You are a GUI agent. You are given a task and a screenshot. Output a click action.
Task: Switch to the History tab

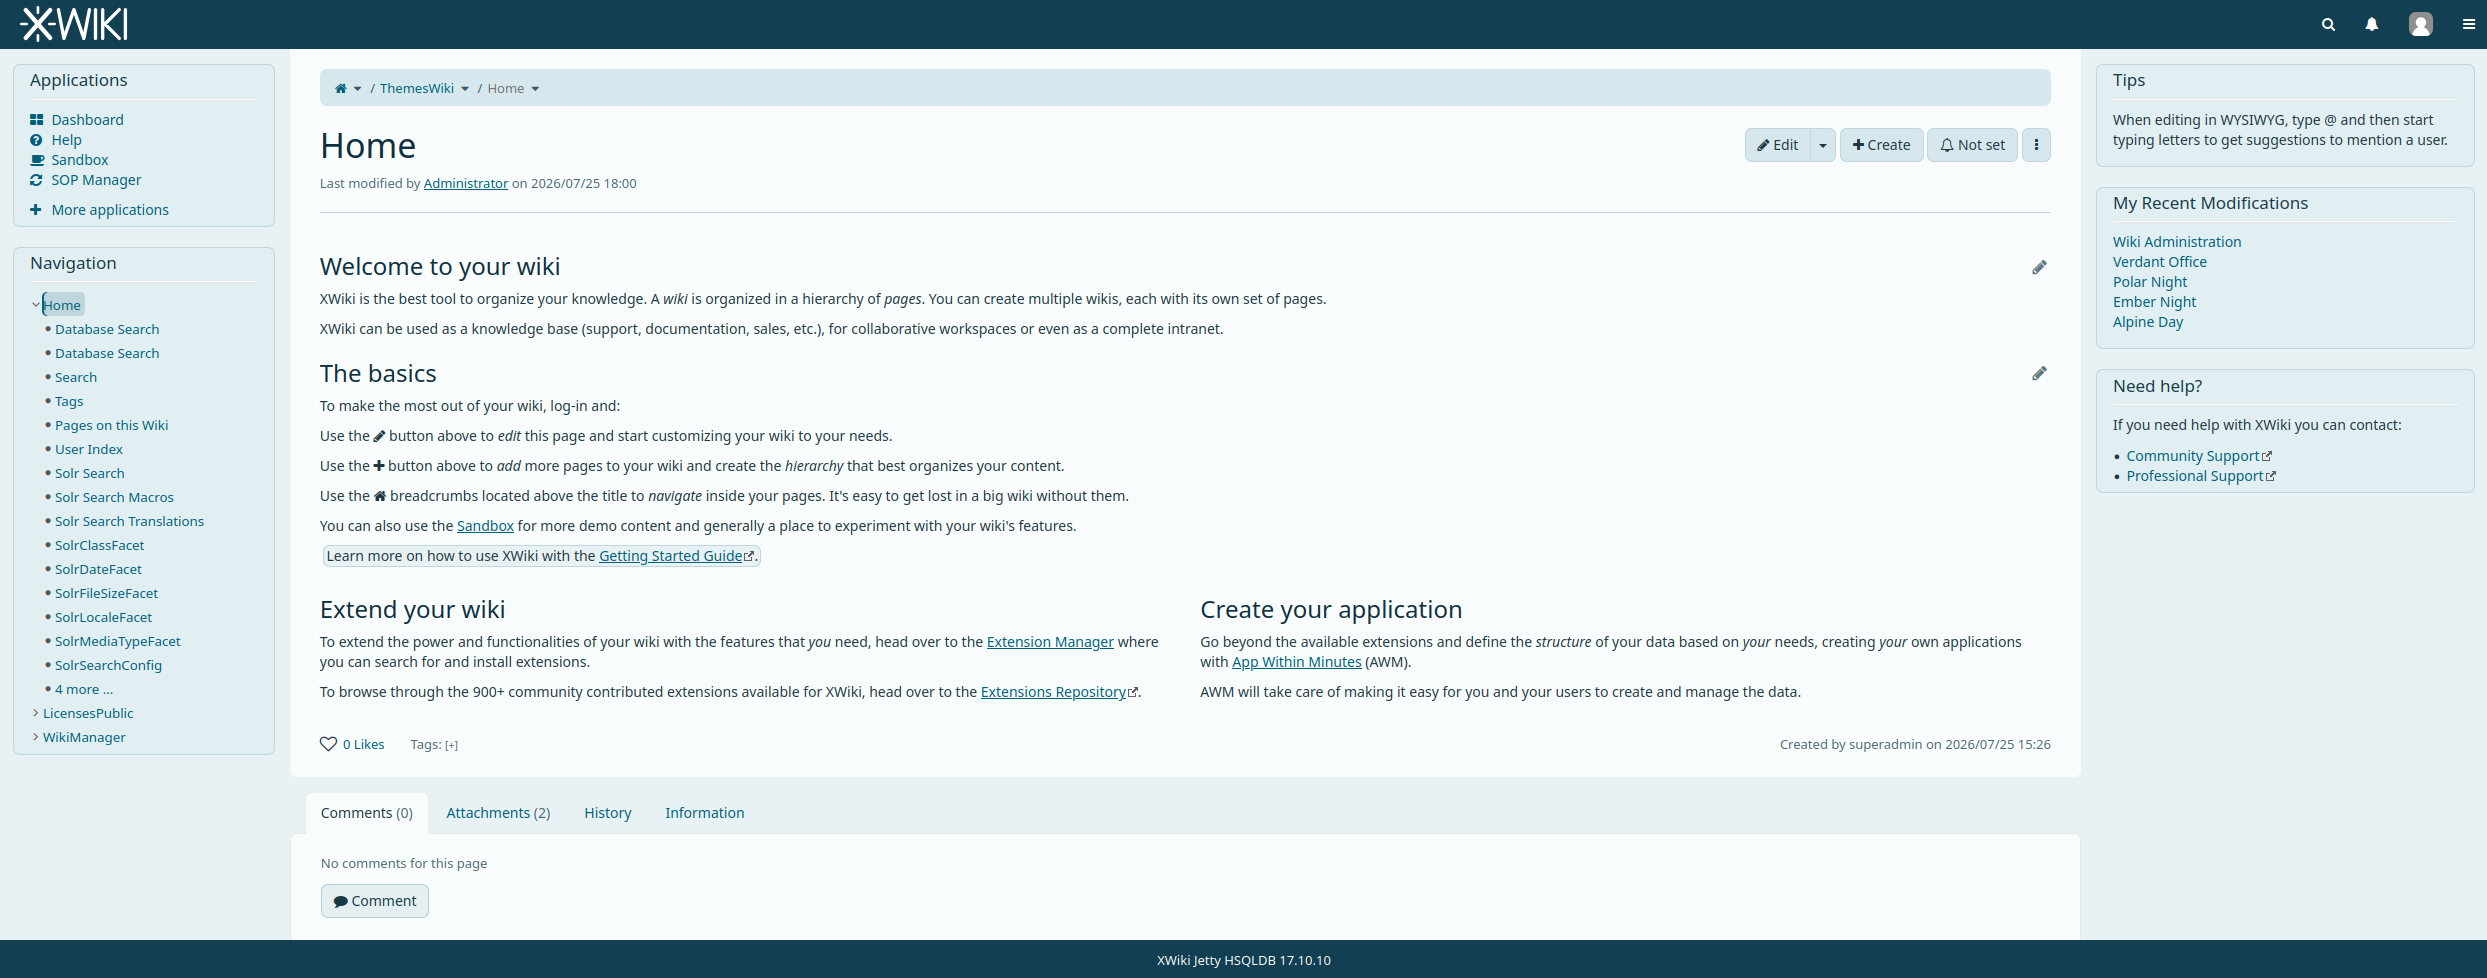[608, 813]
